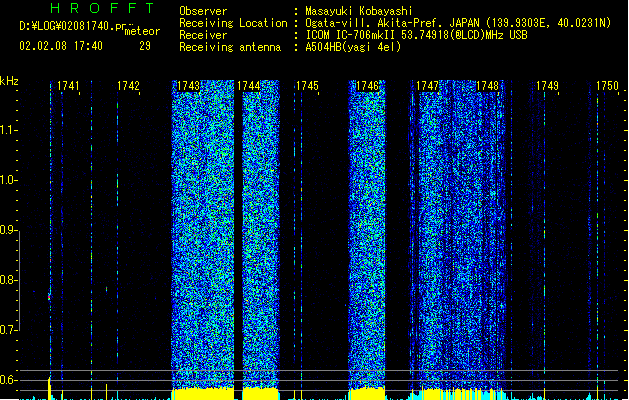
Task: Click the Receiving Location label
Action: (233, 23)
